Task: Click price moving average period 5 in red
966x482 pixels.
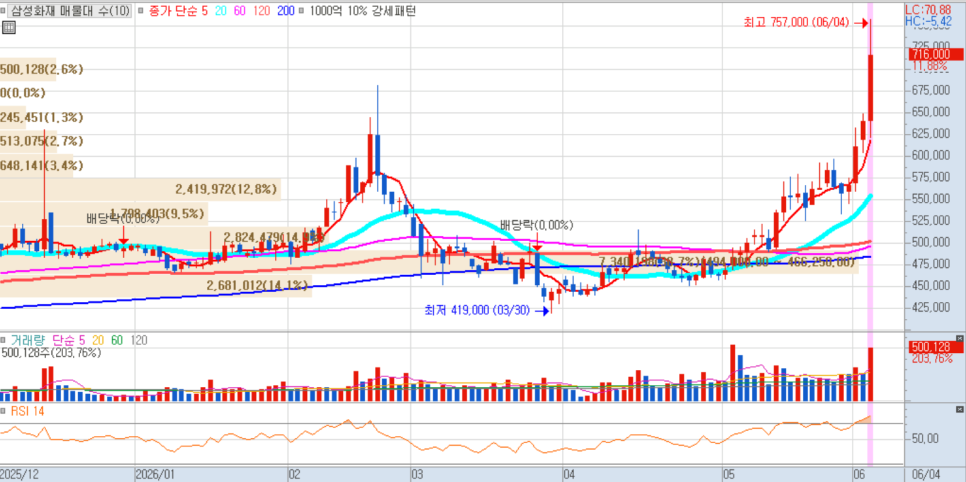Action: point(203,10)
